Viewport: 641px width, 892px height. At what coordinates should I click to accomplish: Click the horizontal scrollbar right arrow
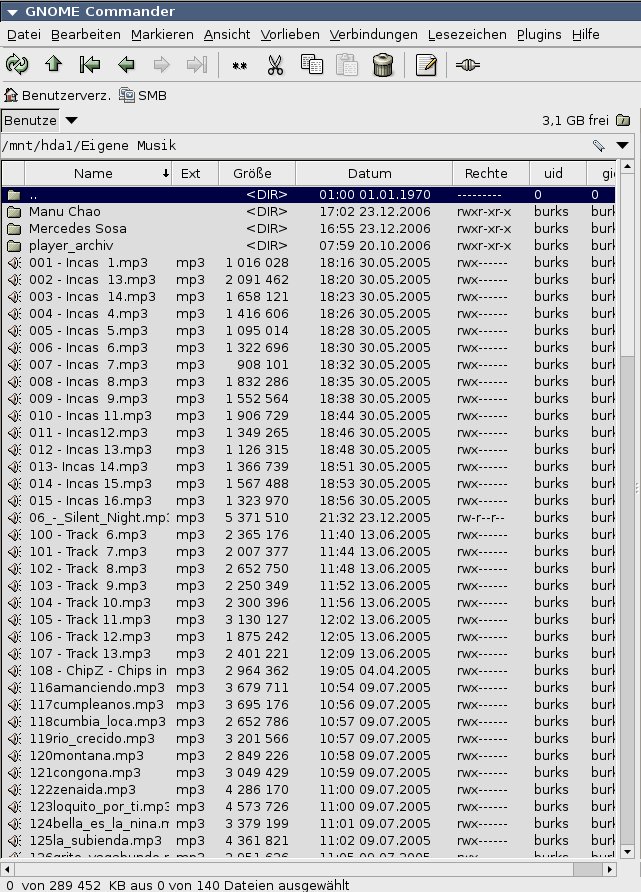point(609,869)
